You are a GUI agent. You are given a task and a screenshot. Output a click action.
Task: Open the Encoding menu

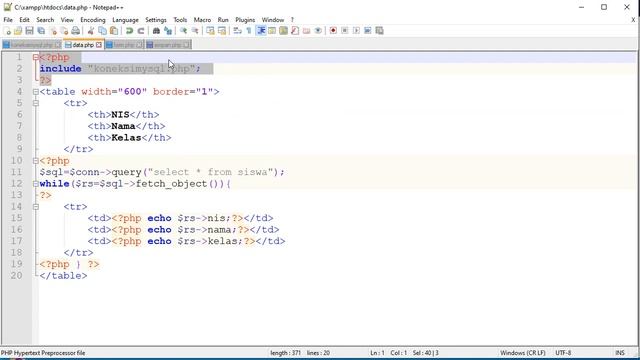click(x=93, y=20)
